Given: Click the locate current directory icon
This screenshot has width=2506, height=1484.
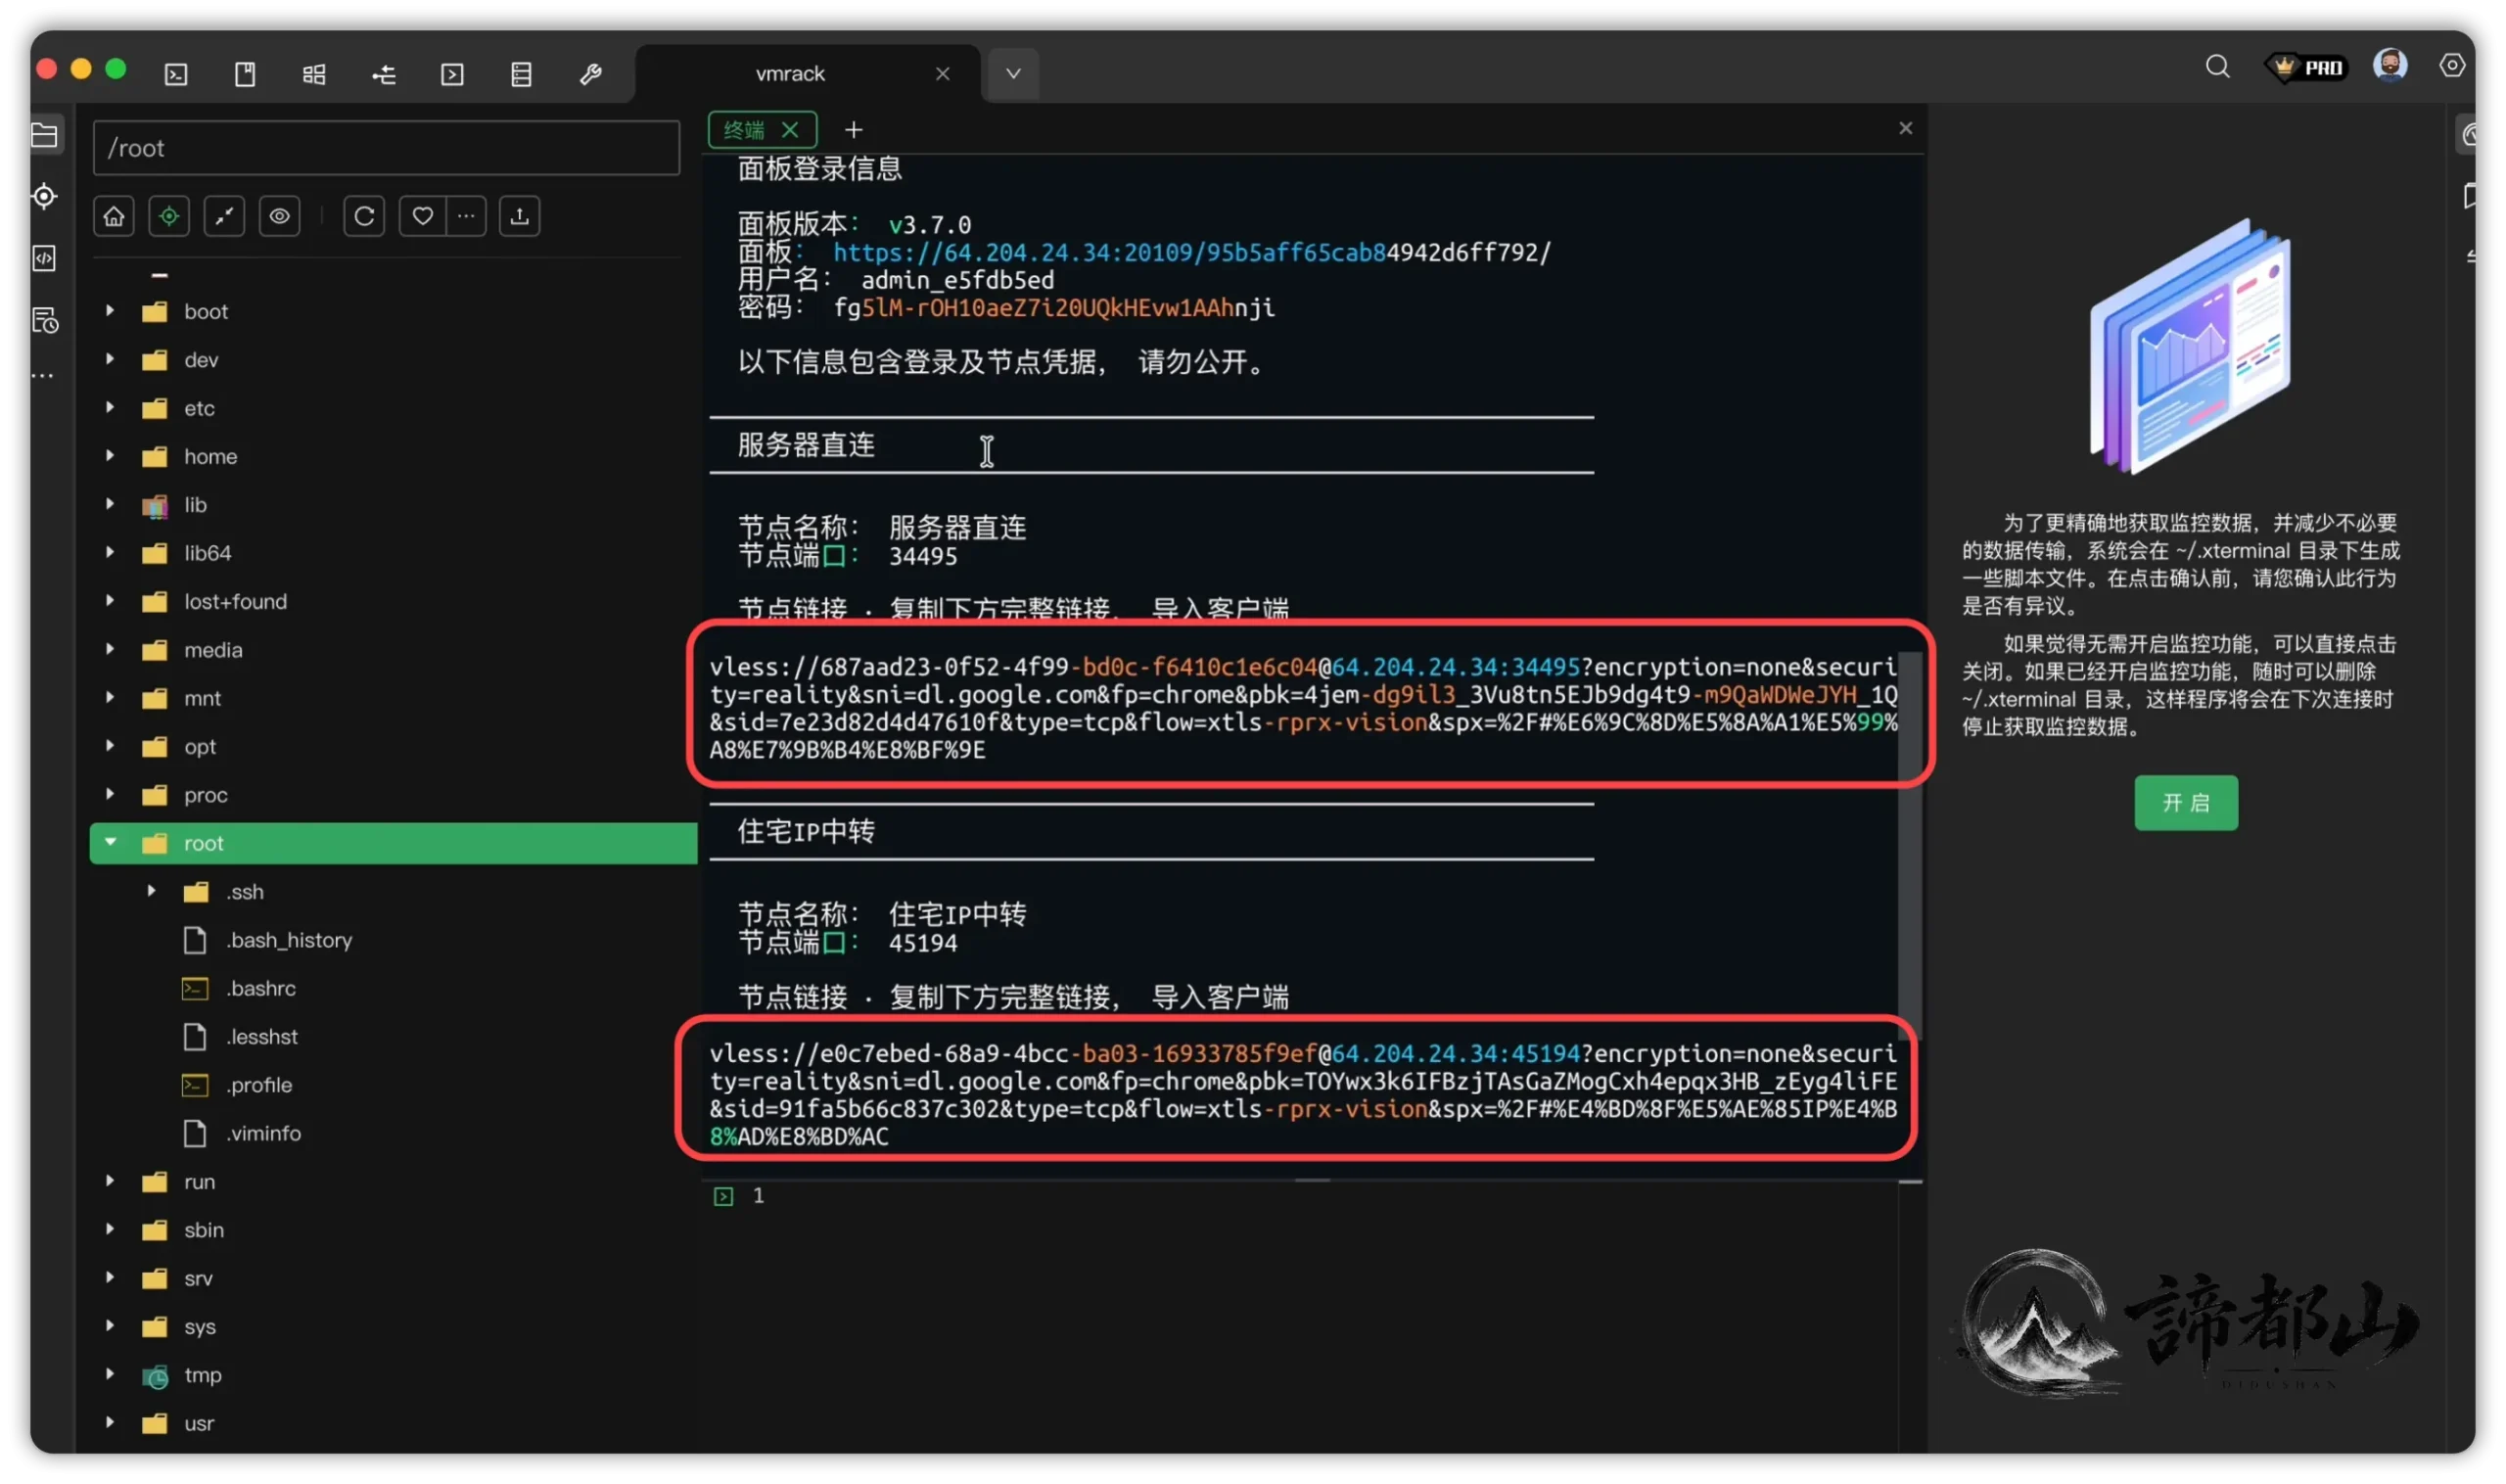Looking at the screenshot, I should pos(169,216).
